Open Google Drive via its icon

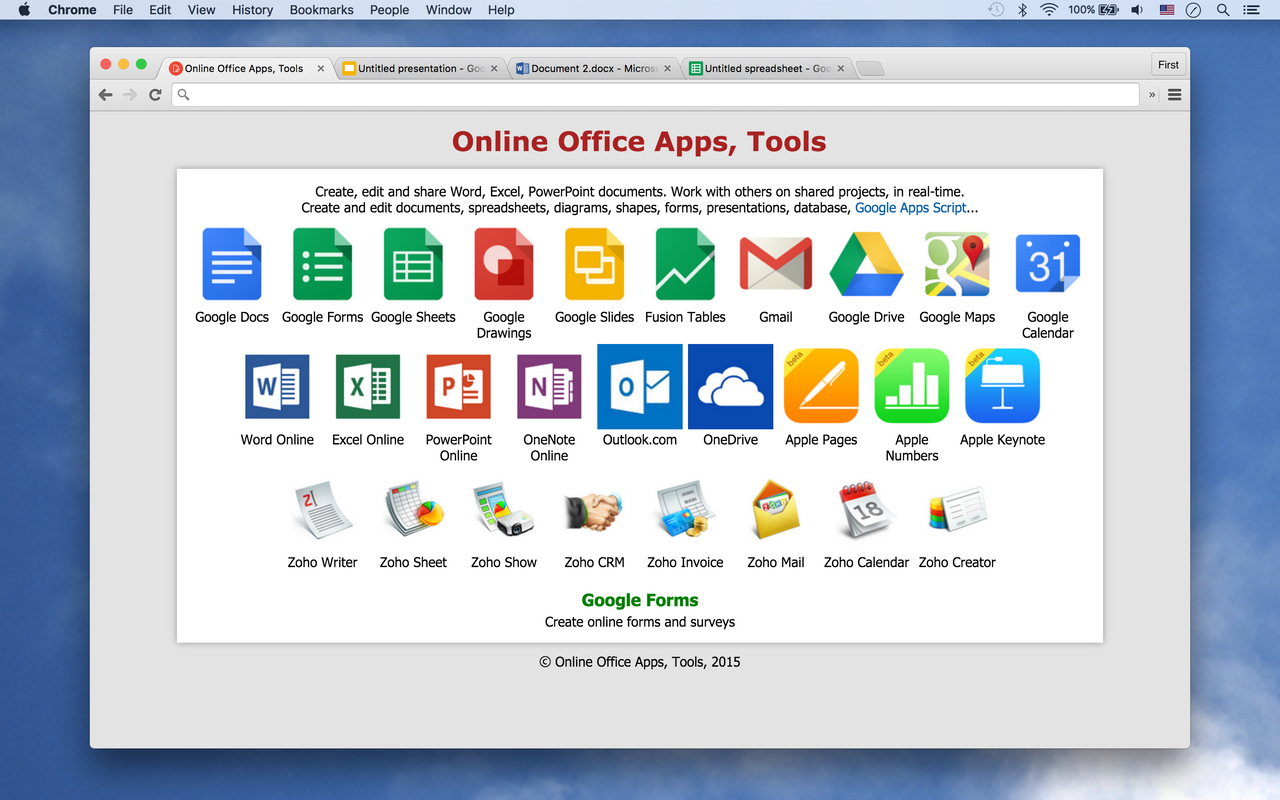[866, 263]
